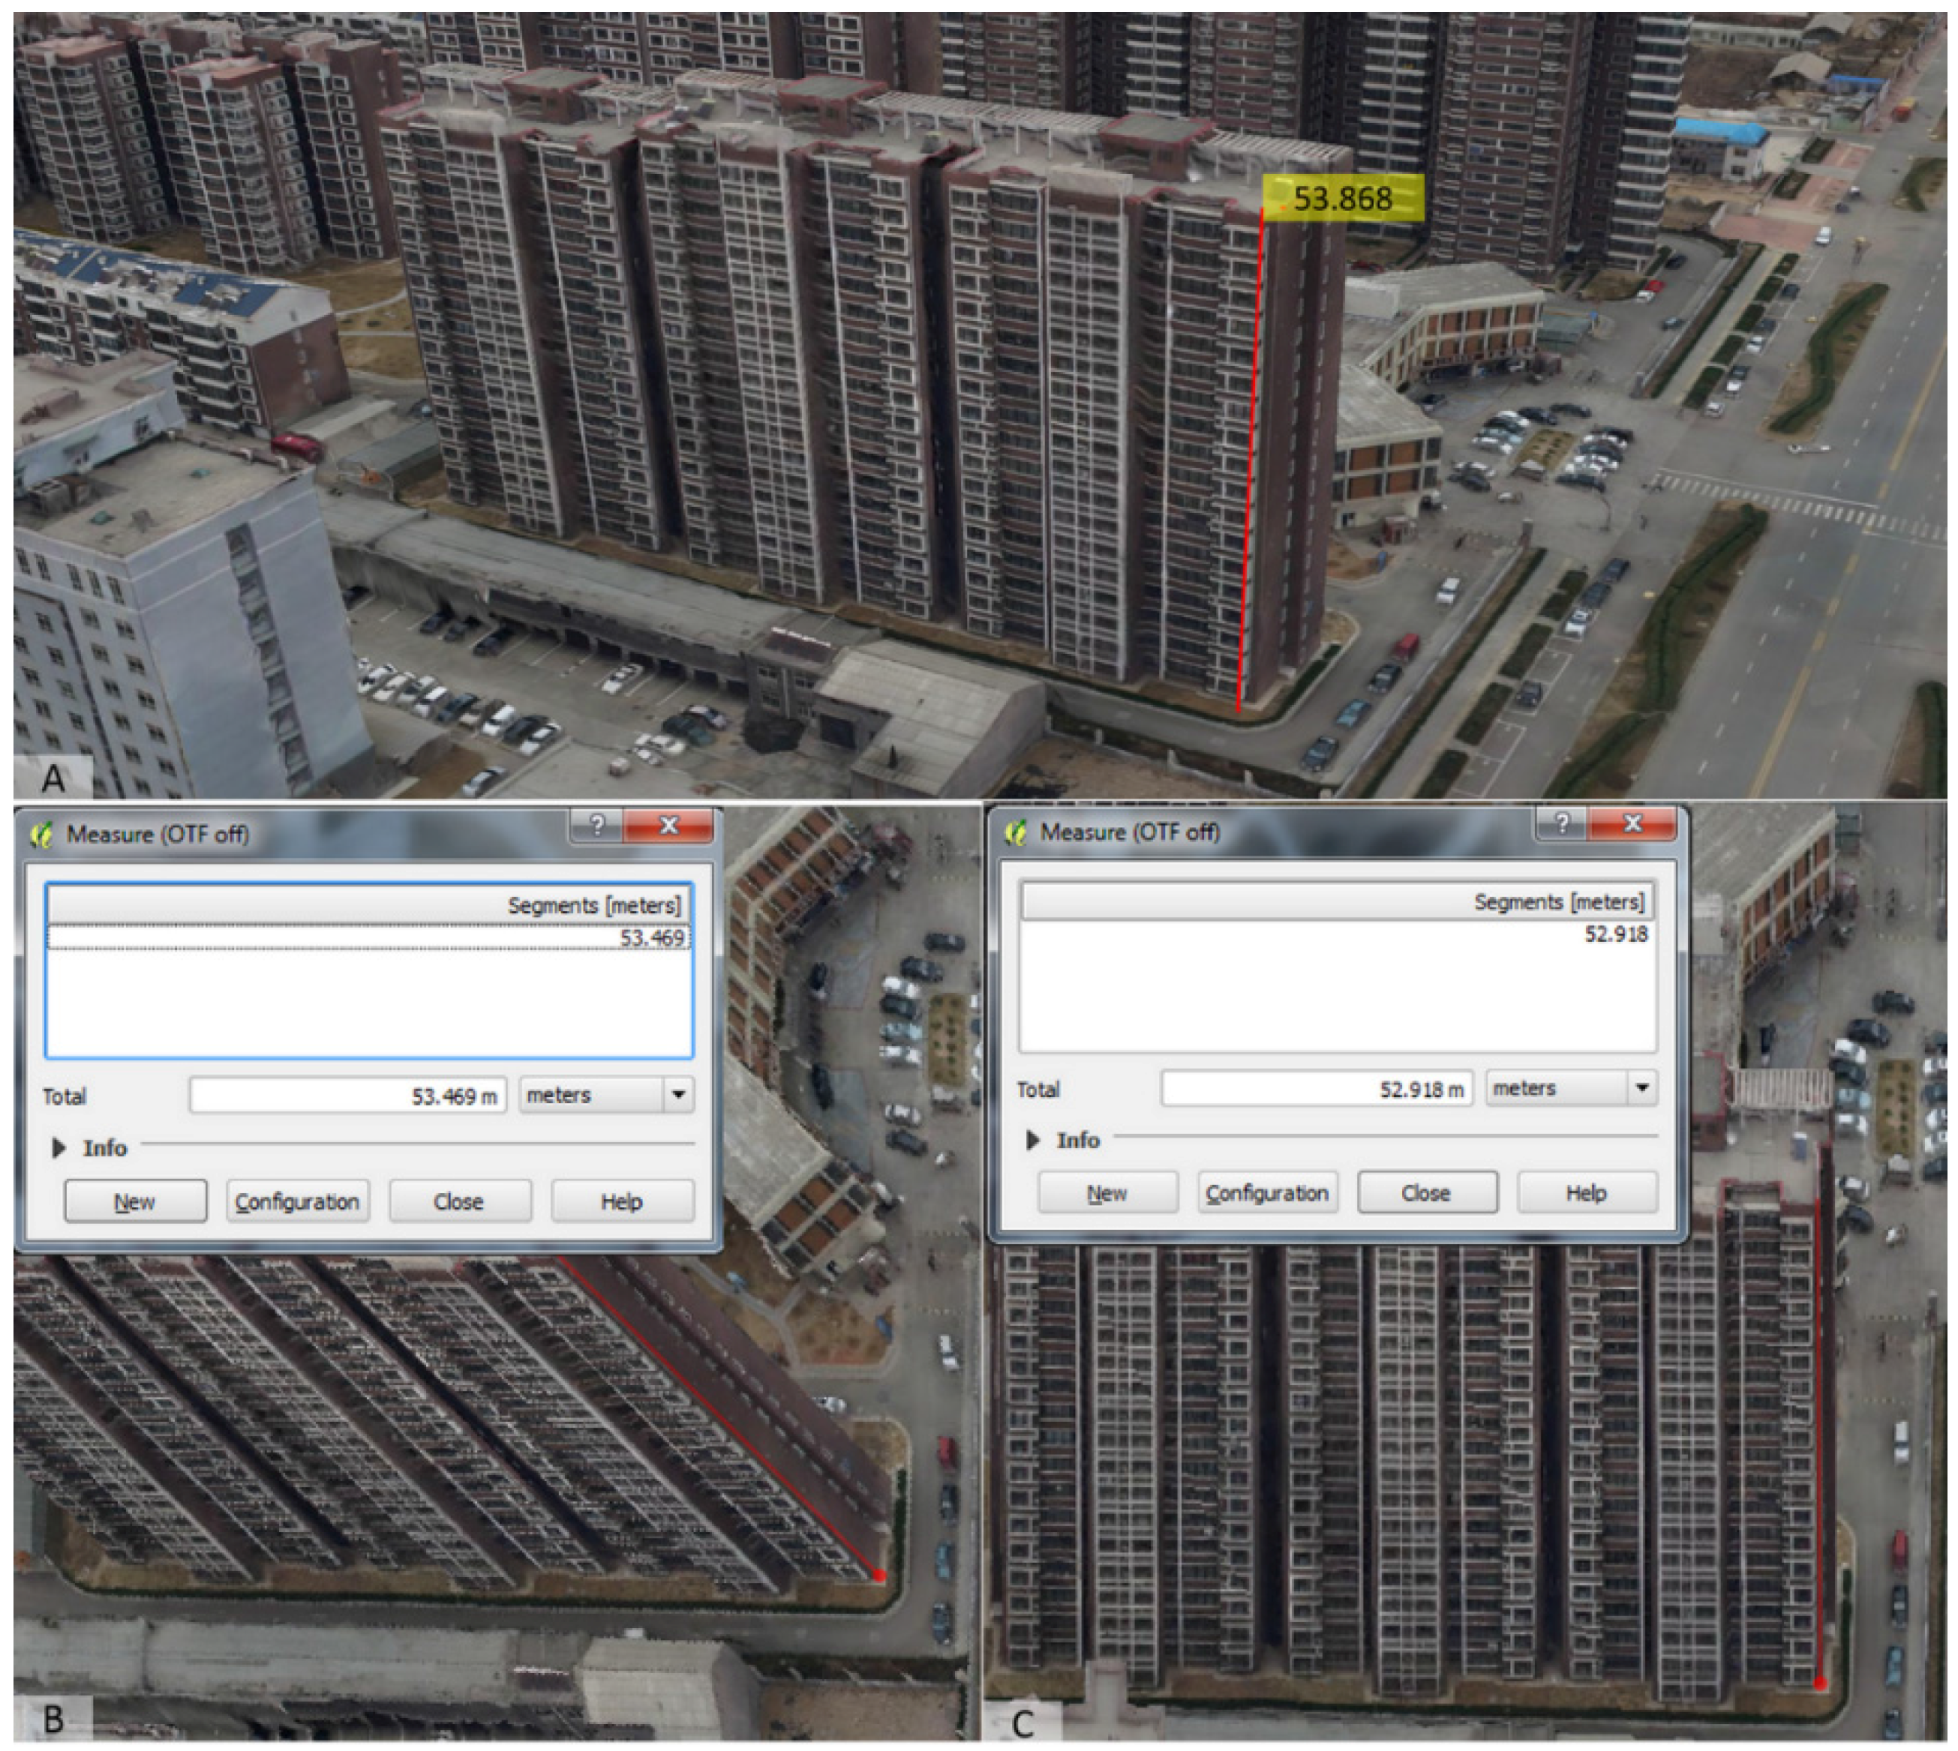Screen dimensions: 1958x1751
Task: Expand Info section in right Measure dialog
Action: point(1033,1139)
